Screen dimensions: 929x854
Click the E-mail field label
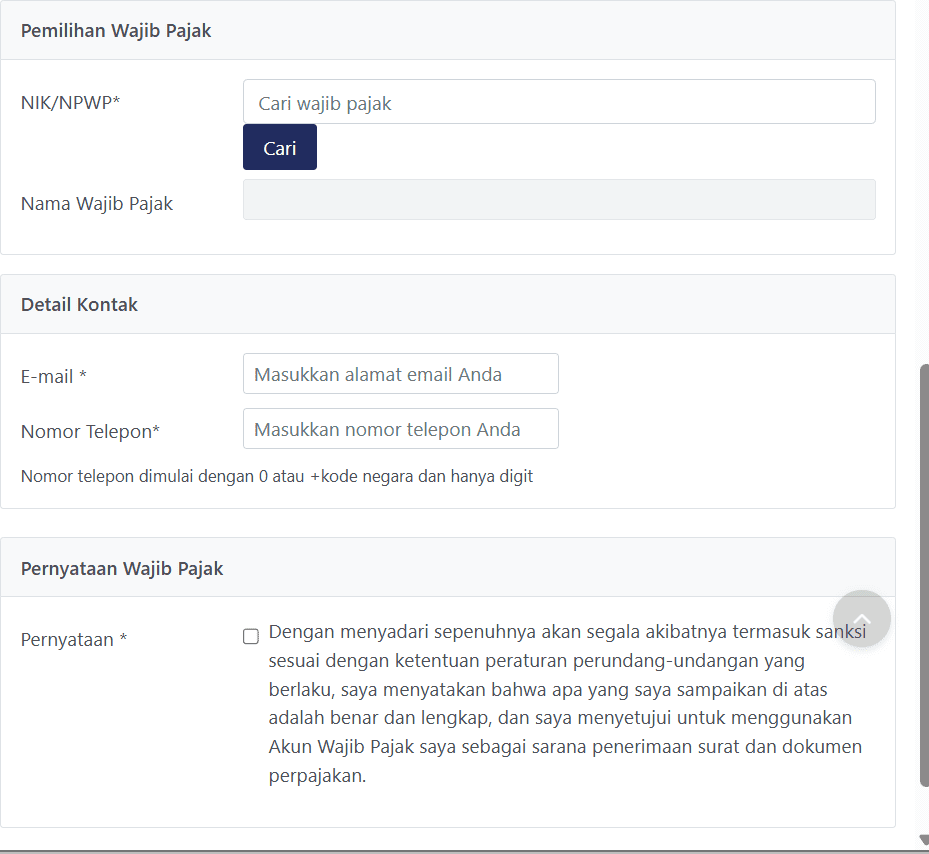click(54, 377)
